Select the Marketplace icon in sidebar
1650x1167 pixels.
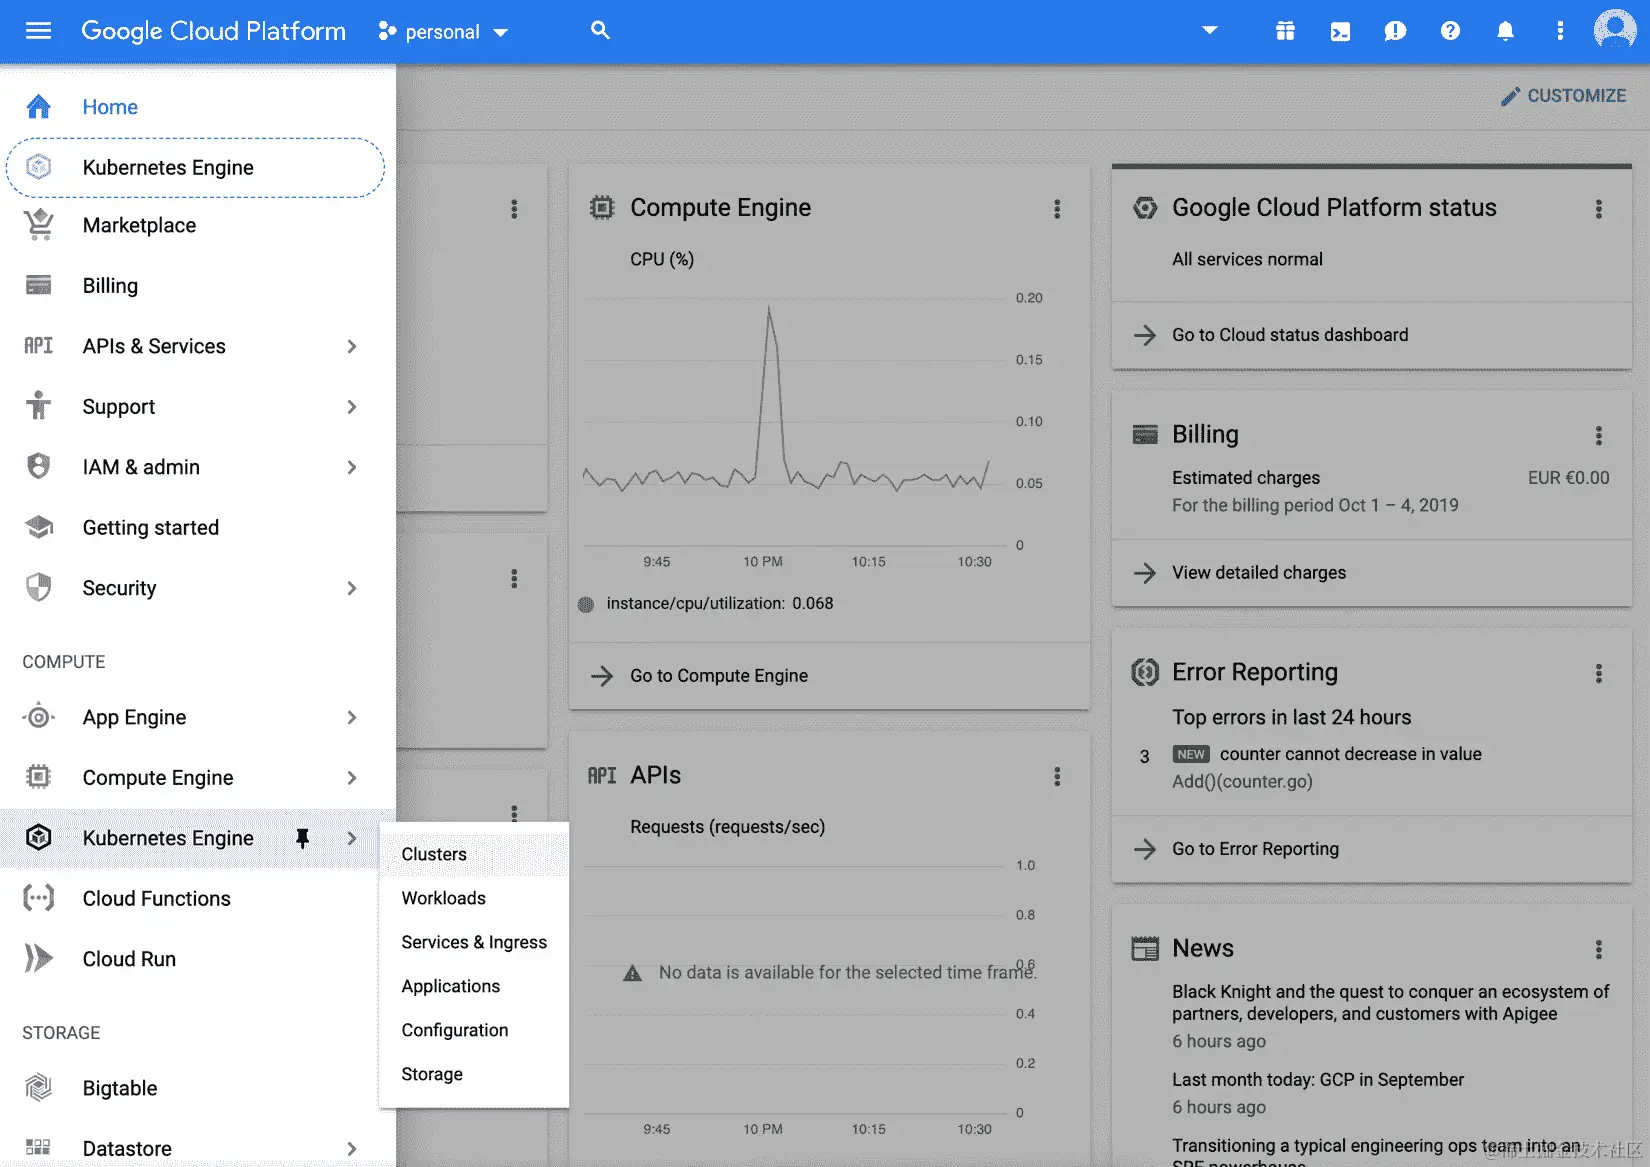pos(38,225)
